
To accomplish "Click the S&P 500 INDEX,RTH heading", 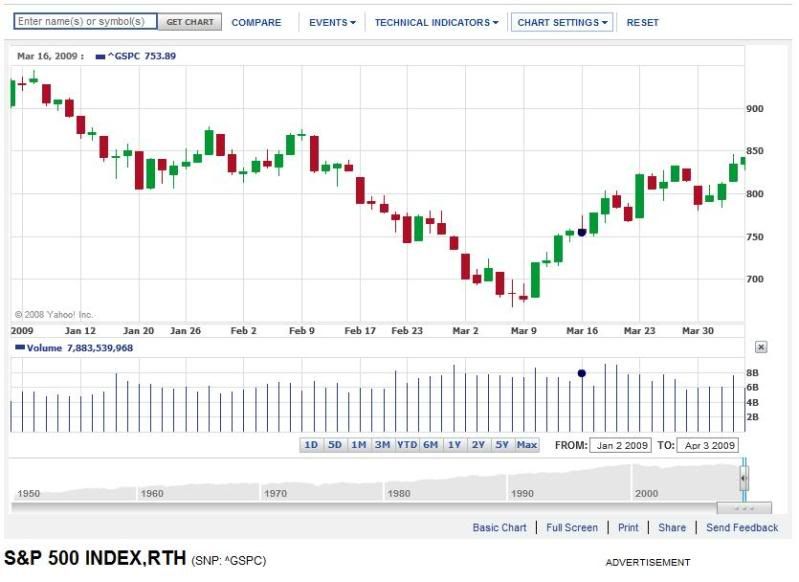I will click(95, 558).
